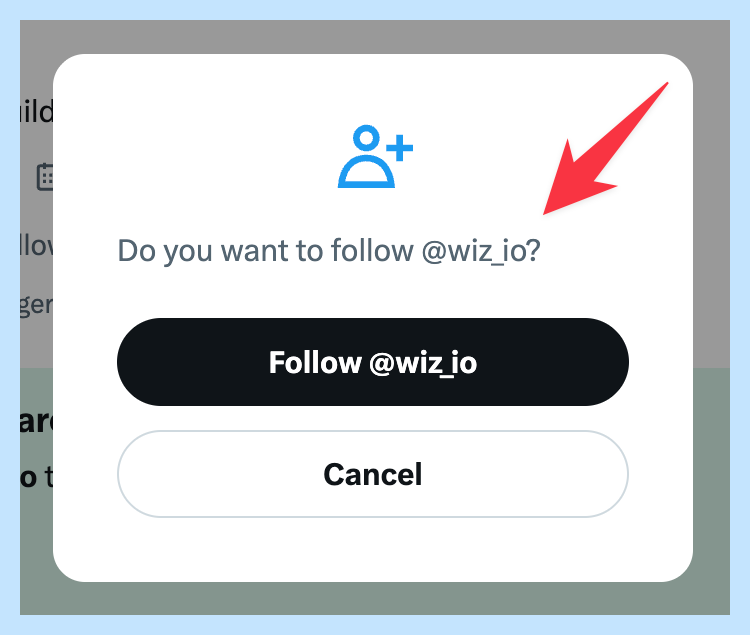Click the partially hidden "llow" text at left

36,246
